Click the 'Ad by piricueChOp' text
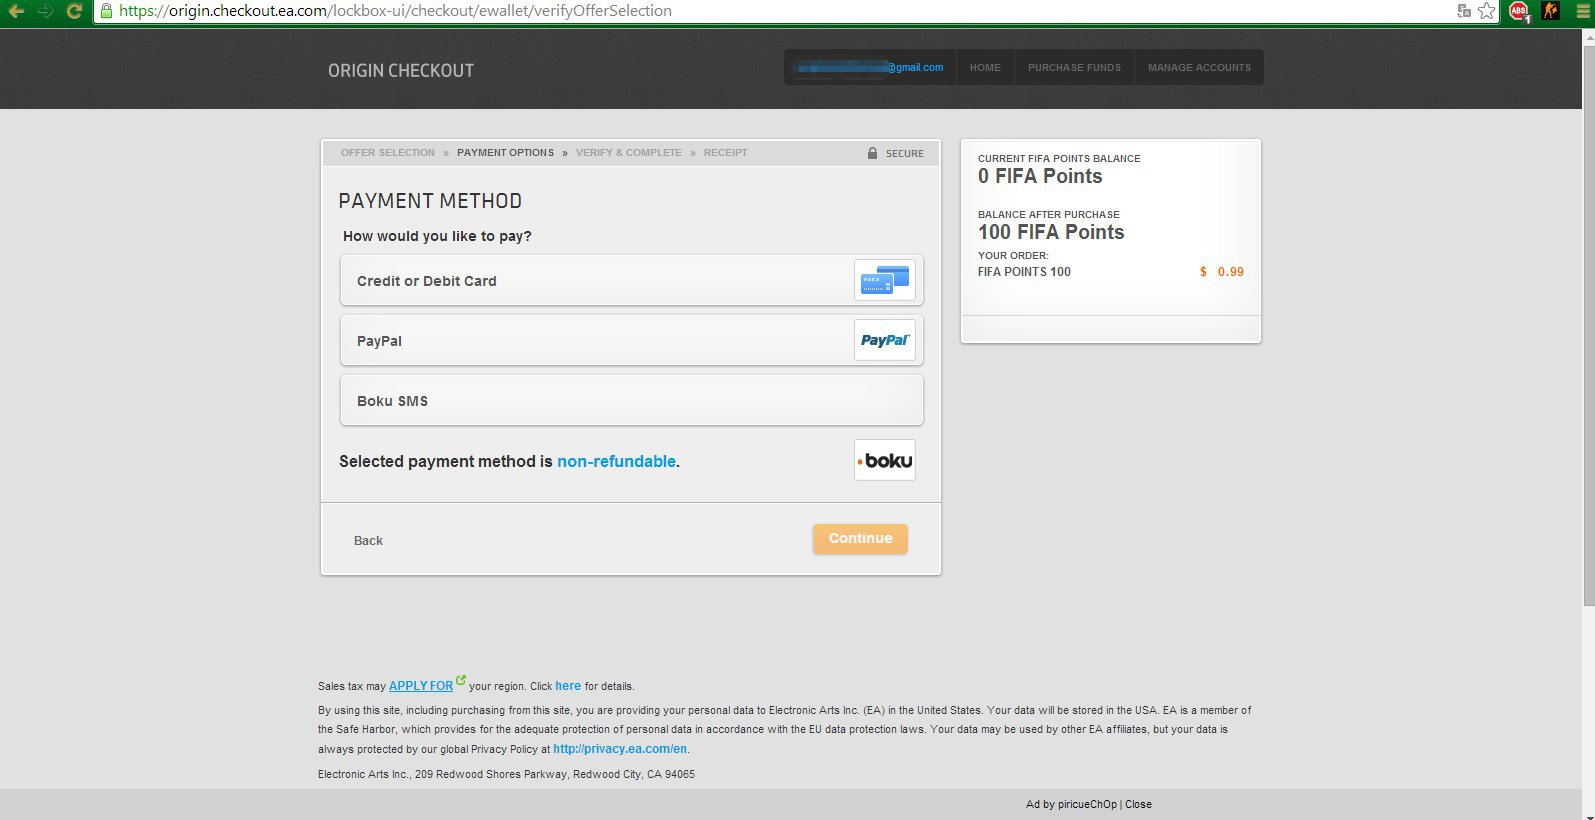 [x=1071, y=804]
